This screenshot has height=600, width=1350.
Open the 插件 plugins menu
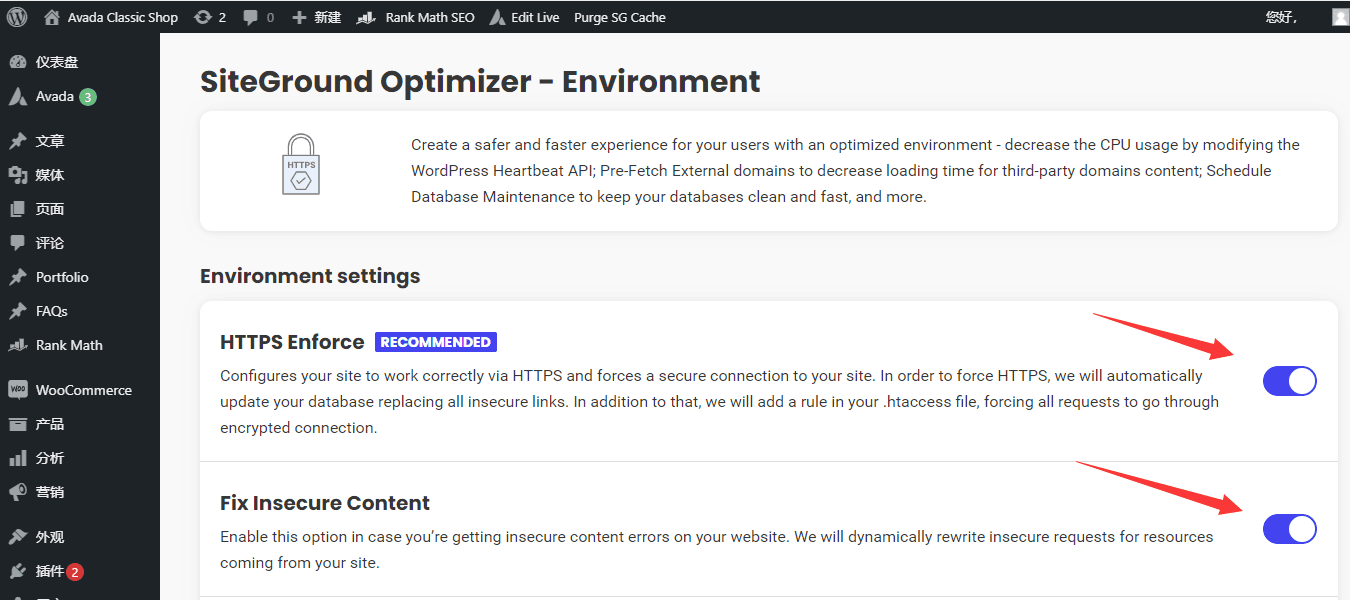(x=50, y=572)
